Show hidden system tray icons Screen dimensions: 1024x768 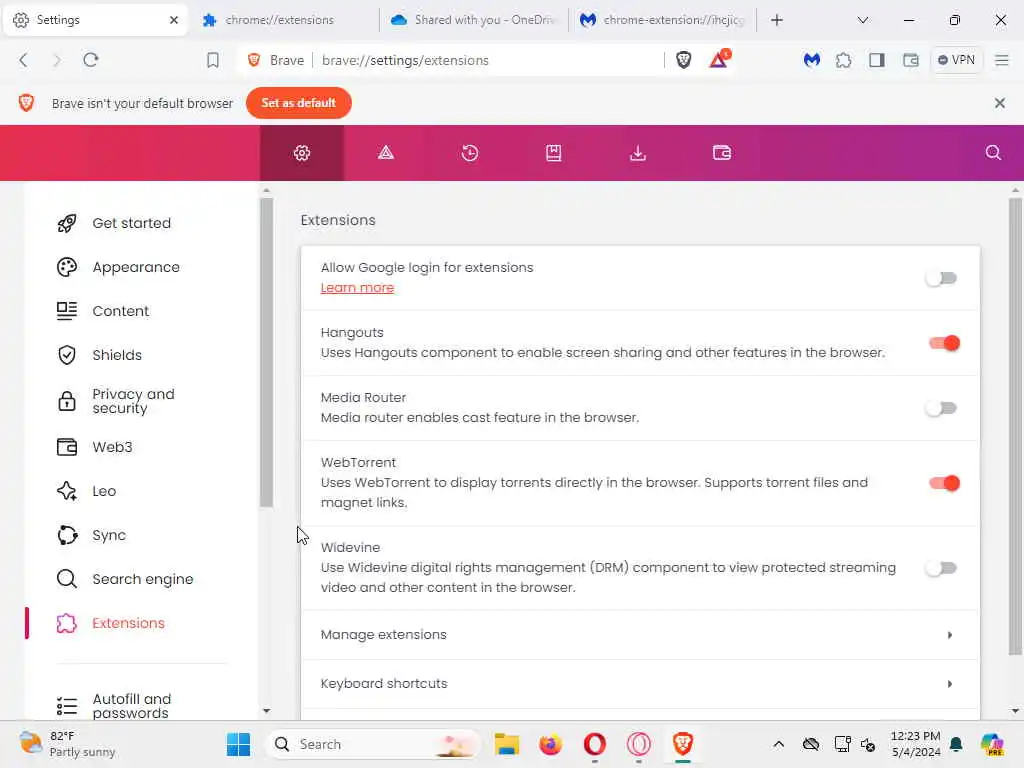(x=778, y=744)
